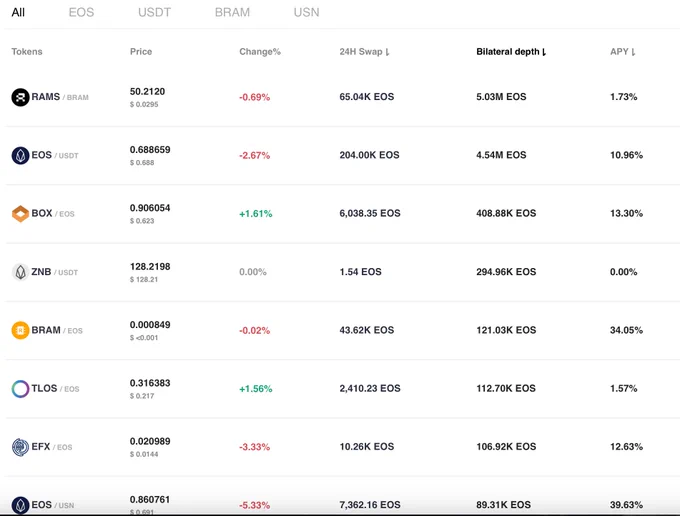Click price 50.2120

pyautogui.click(x=147, y=91)
